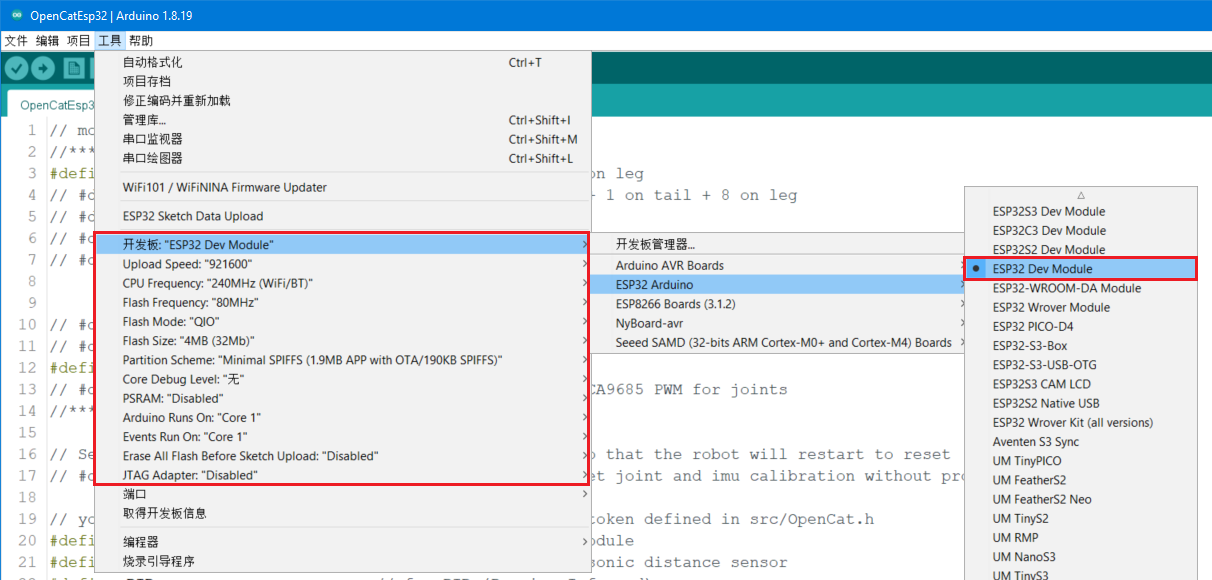This screenshot has height=580, width=1212.
Task: Expand the 编程器 programmer submenu
Action: 342,542
